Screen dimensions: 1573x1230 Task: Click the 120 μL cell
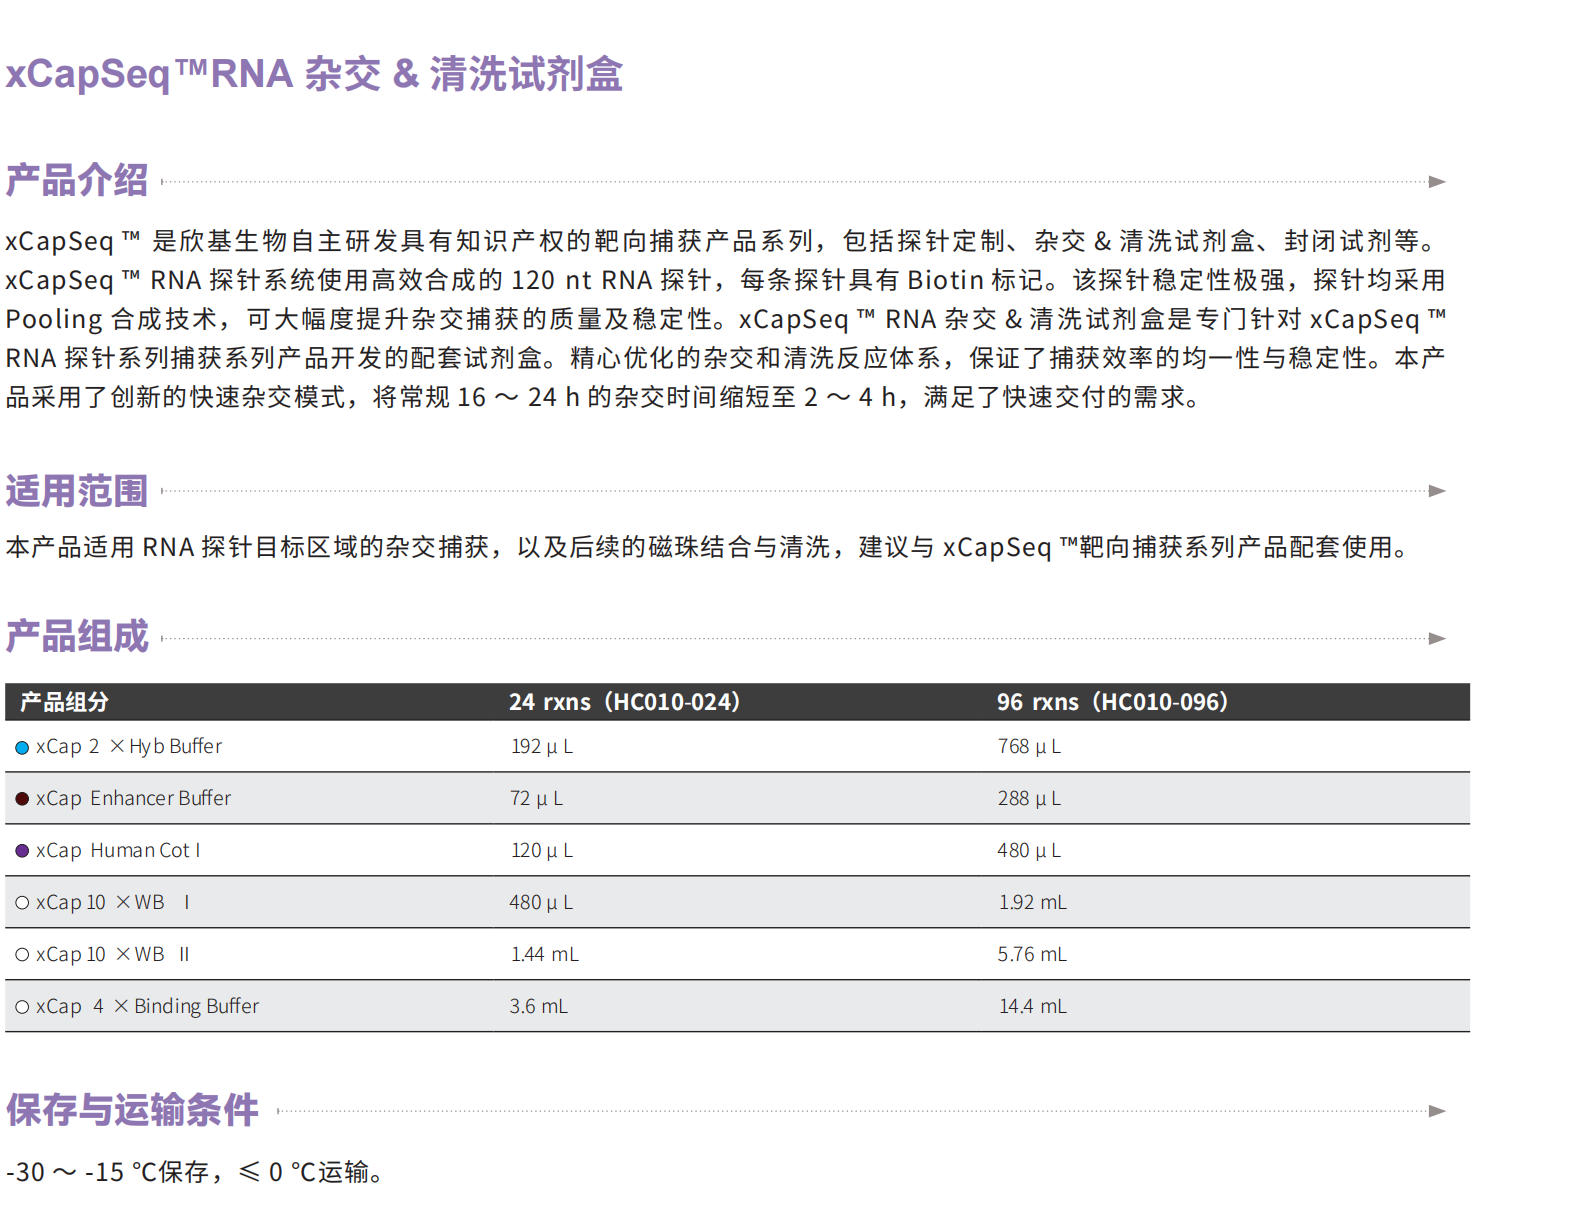pyautogui.click(x=542, y=851)
